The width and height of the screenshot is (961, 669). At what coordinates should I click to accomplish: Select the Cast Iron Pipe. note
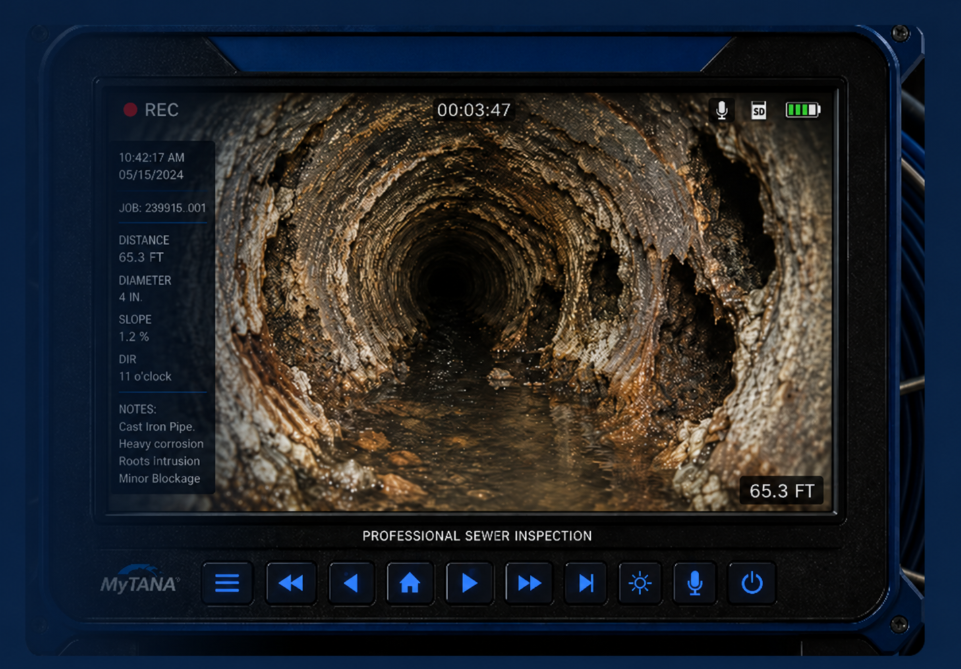tap(157, 426)
